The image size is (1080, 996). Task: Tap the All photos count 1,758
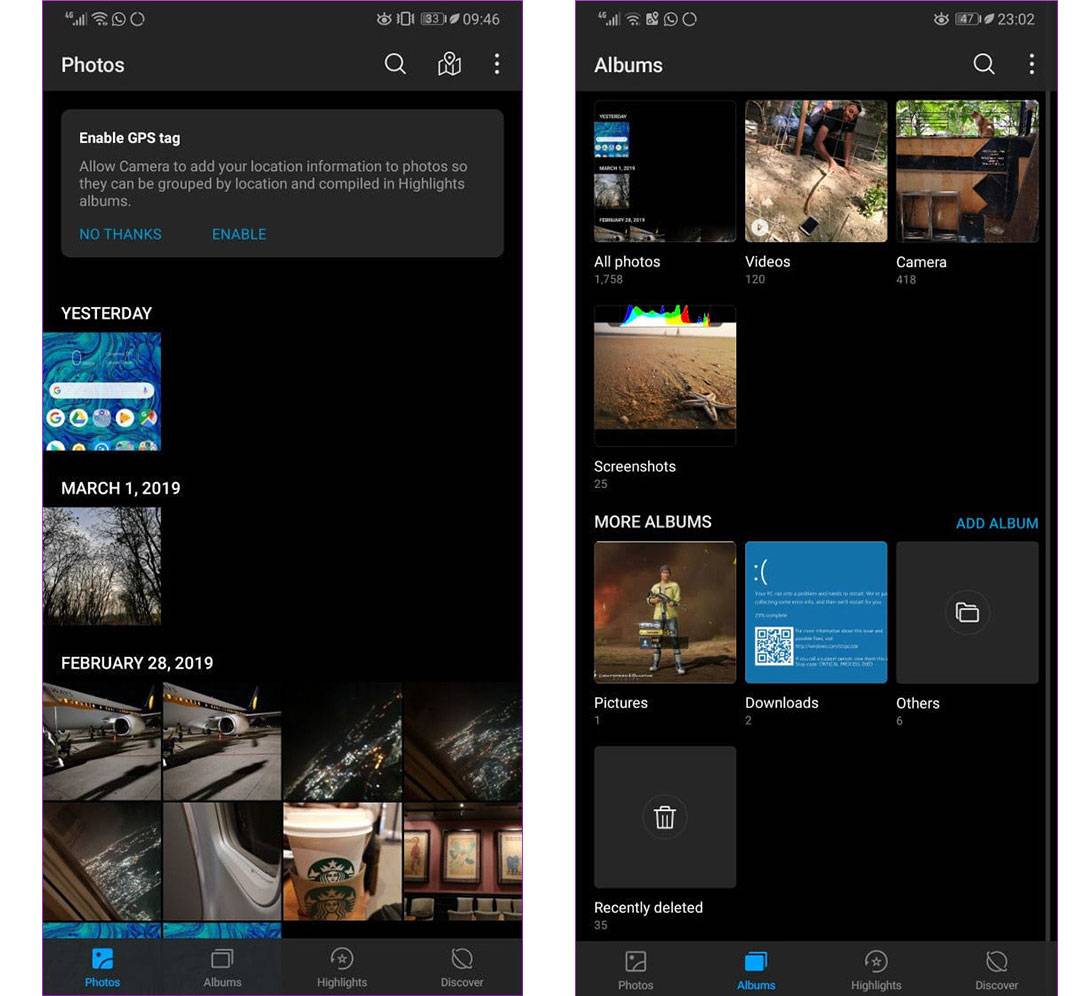pos(608,279)
